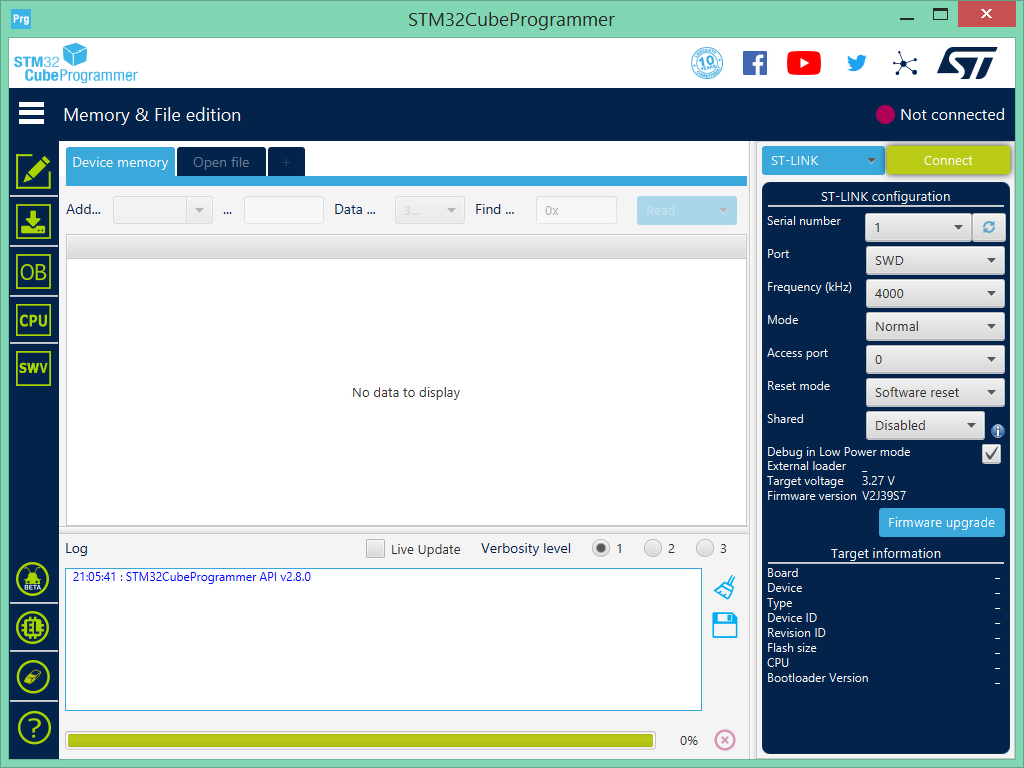Add a new tab with plus
The width and height of the screenshot is (1024, 768).
(x=286, y=162)
